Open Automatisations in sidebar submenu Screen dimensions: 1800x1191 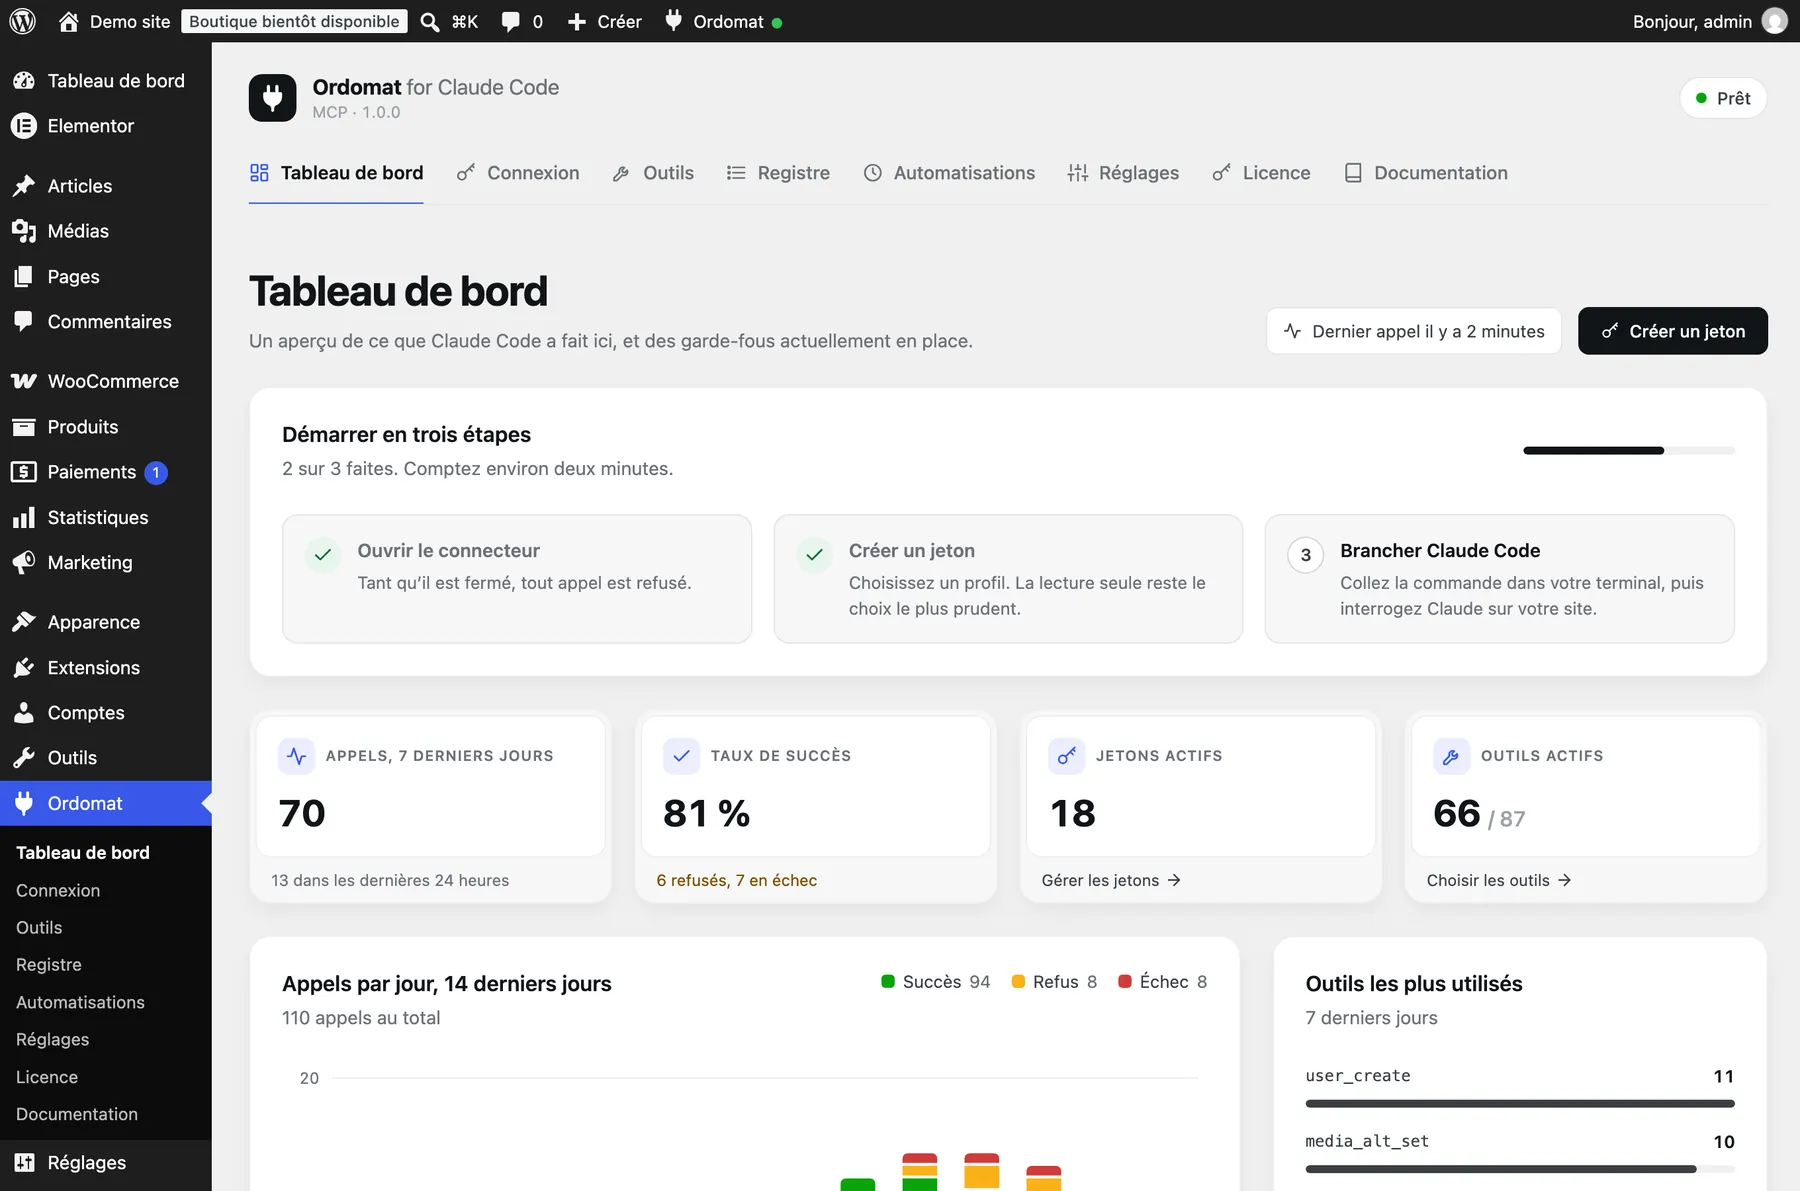click(80, 1002)
